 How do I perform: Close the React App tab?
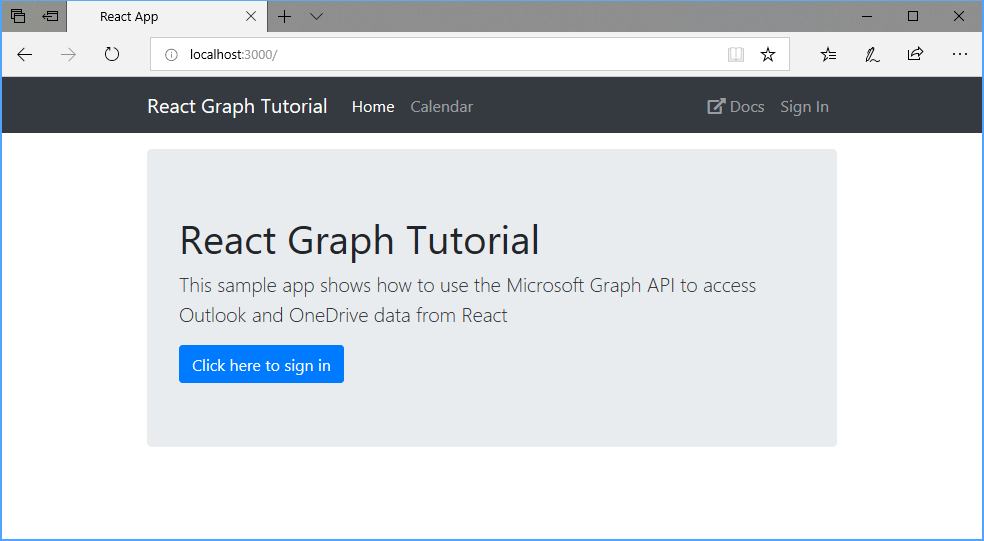tap(250, 16)
